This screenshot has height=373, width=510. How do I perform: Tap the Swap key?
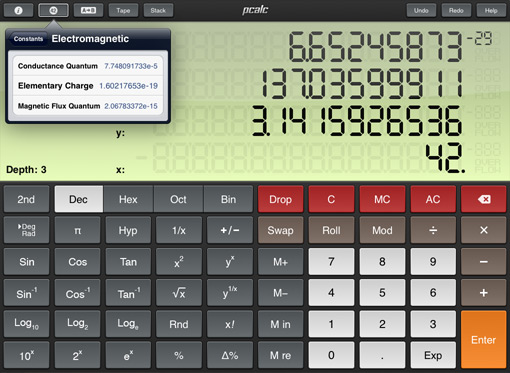click(x=281, y=230)
